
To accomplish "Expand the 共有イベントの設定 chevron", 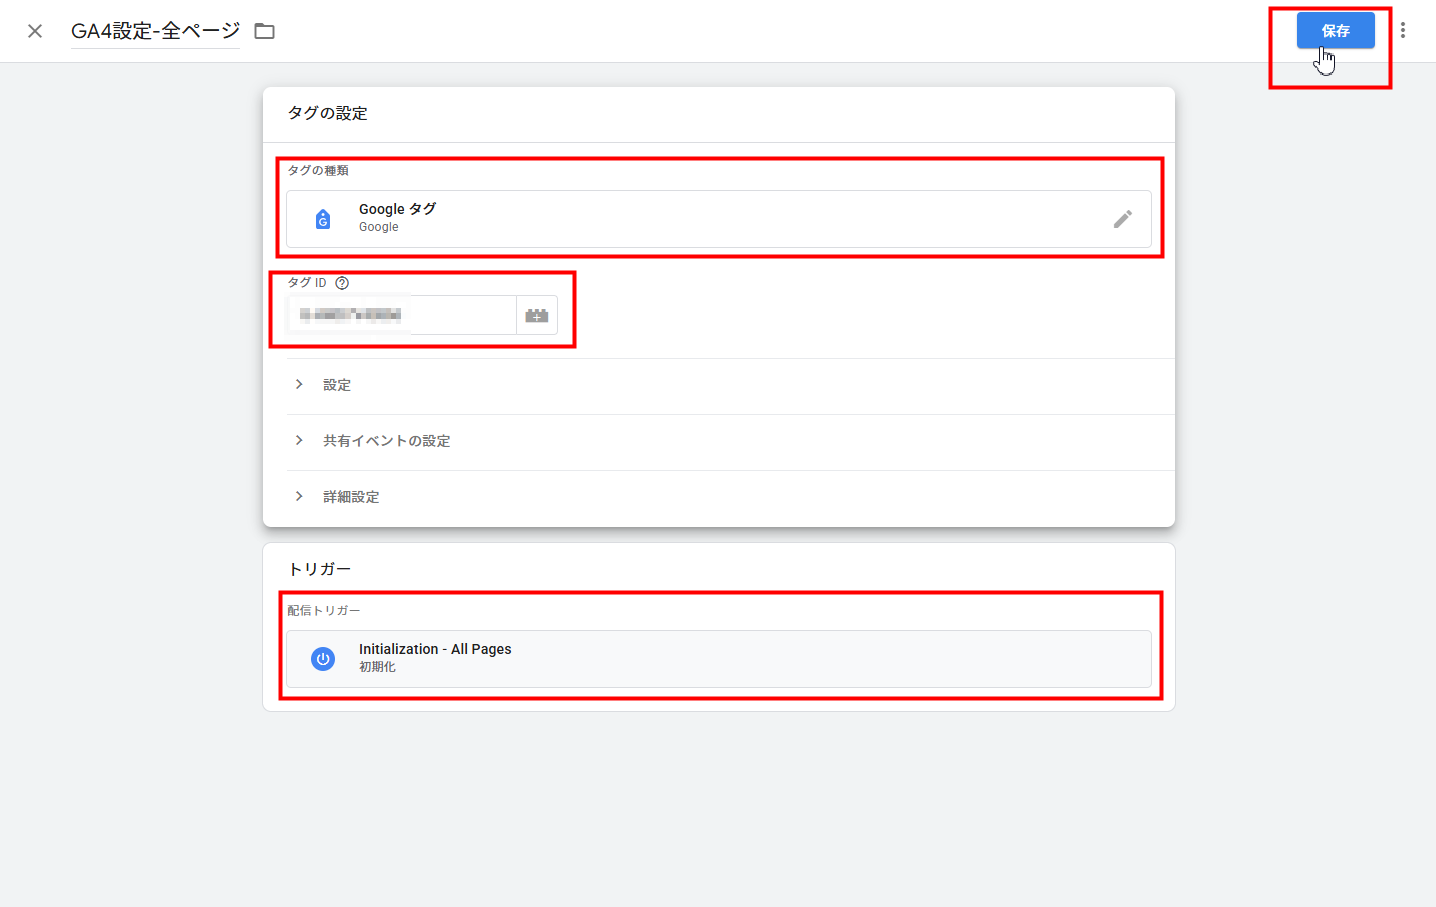I will point(299,441).
